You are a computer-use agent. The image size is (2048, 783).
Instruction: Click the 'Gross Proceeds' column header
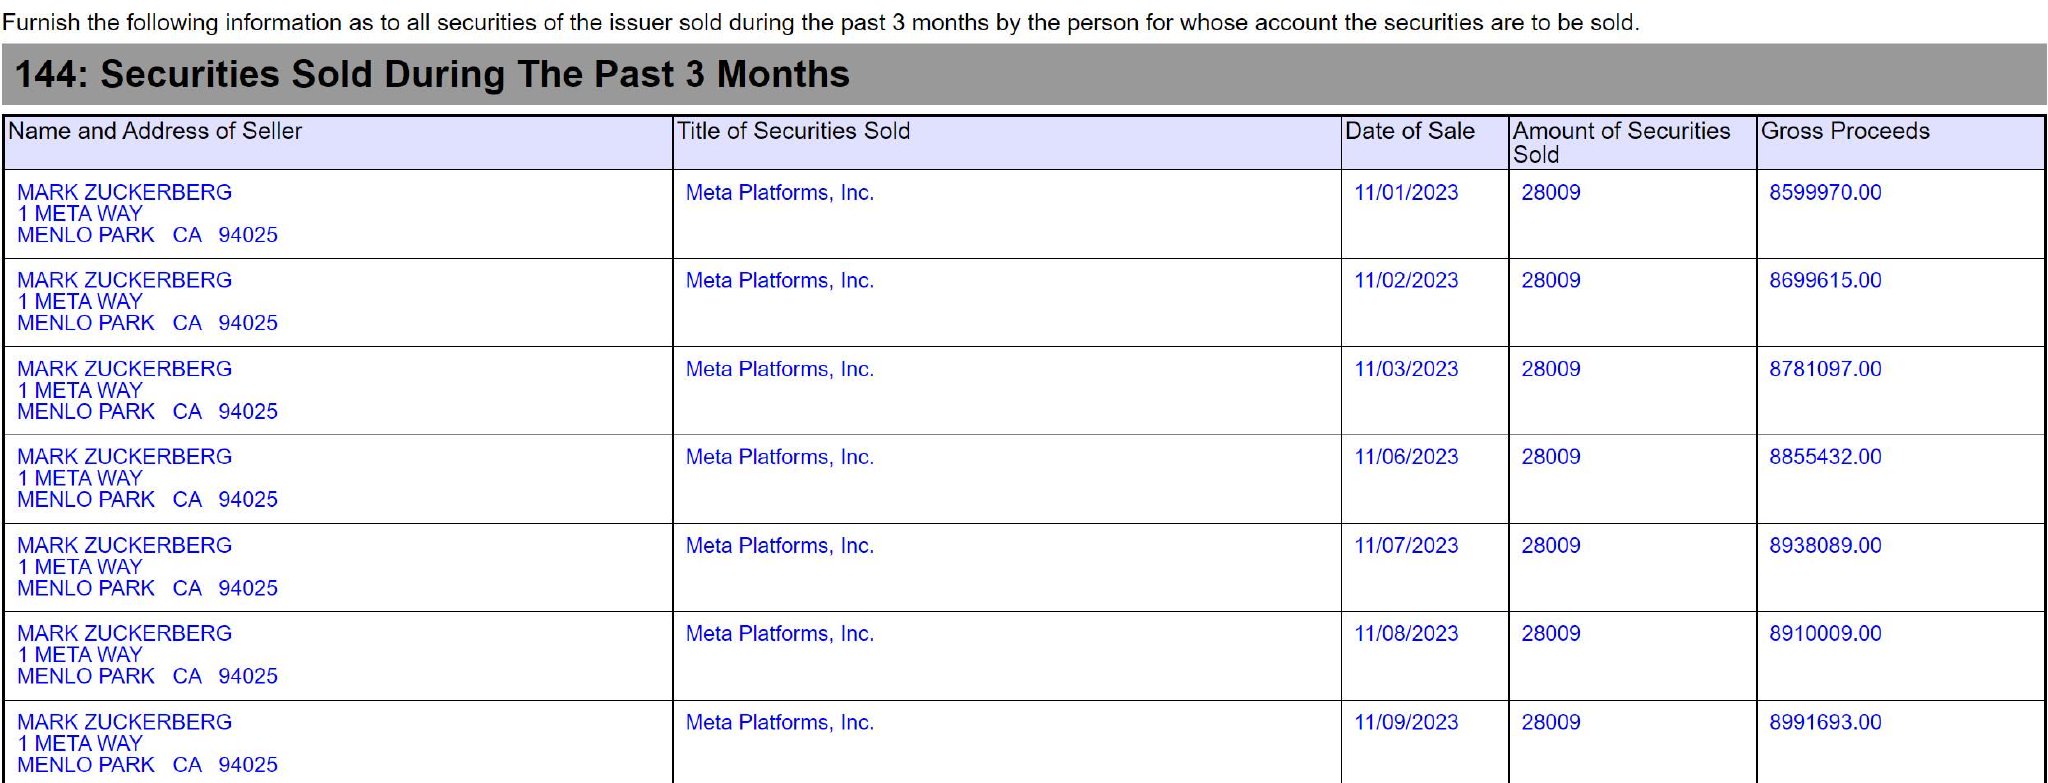tap(1845, 131)
